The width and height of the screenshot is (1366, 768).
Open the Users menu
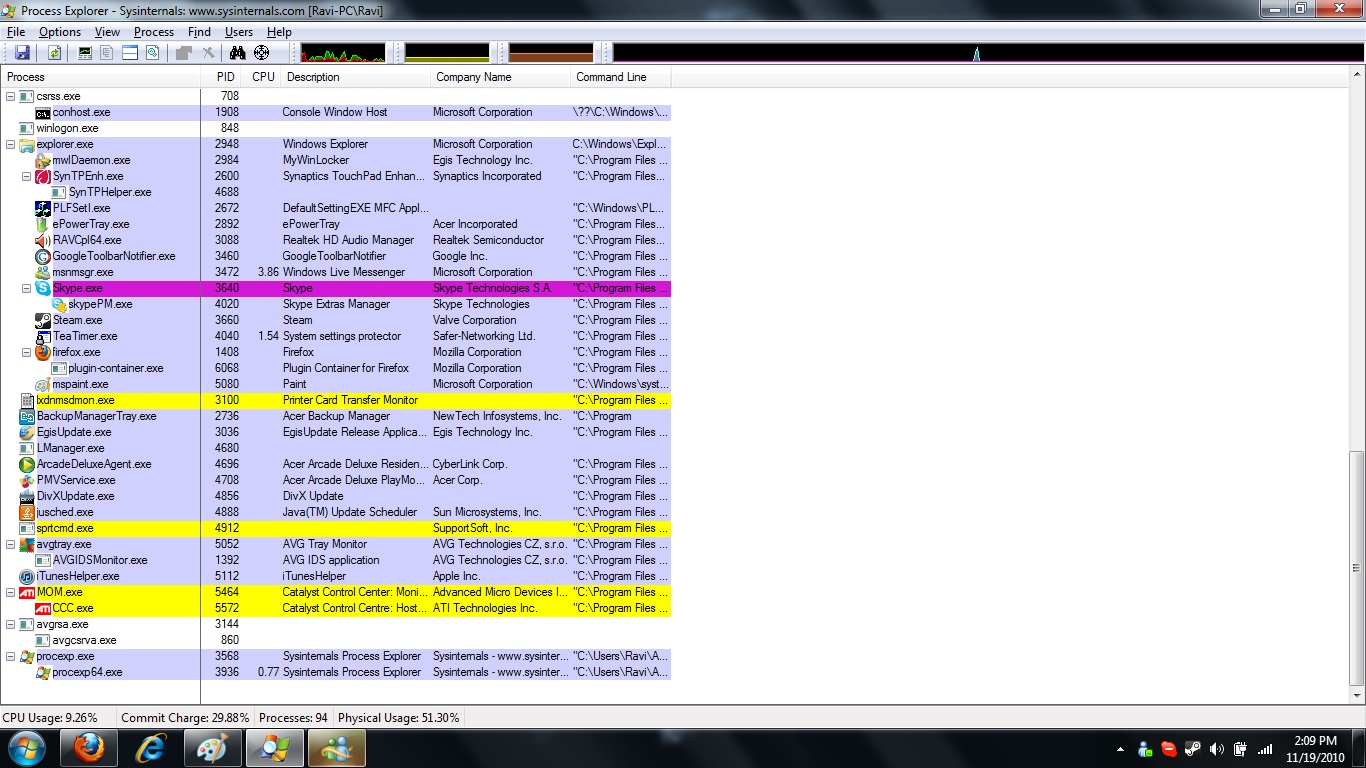pos(239,32)
